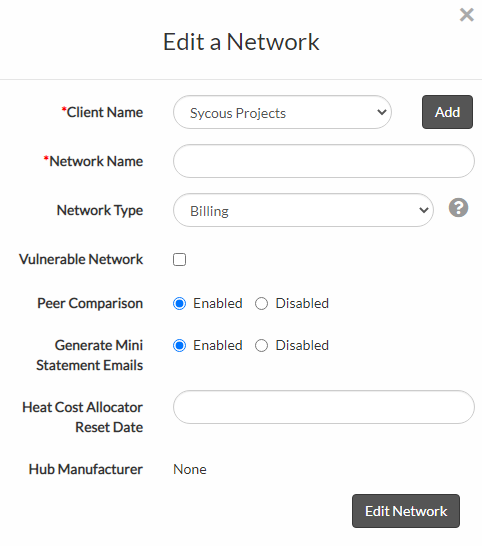Viewport: 482px width, 546px height.
Task: Open the Client Name dropdown
Action: [282, 112]
